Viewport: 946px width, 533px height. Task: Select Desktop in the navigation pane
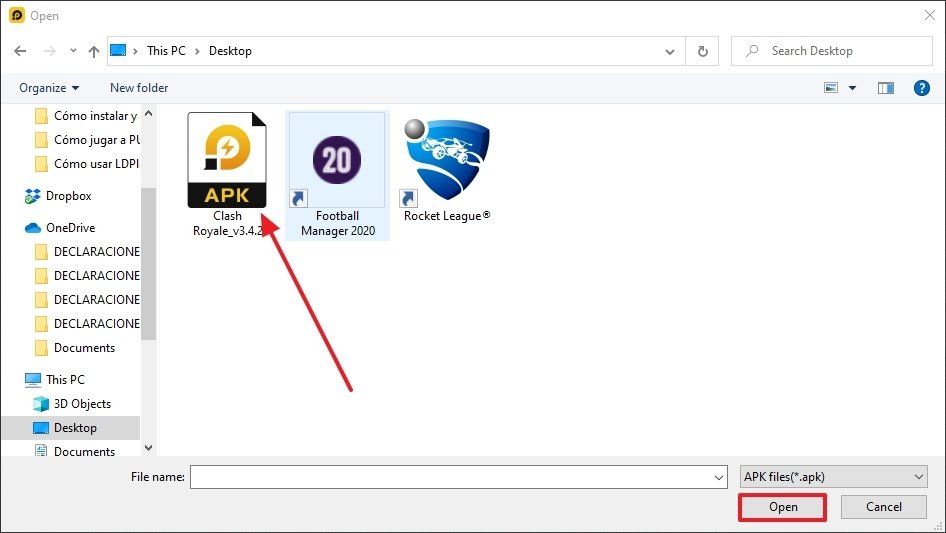click(71, 427)
